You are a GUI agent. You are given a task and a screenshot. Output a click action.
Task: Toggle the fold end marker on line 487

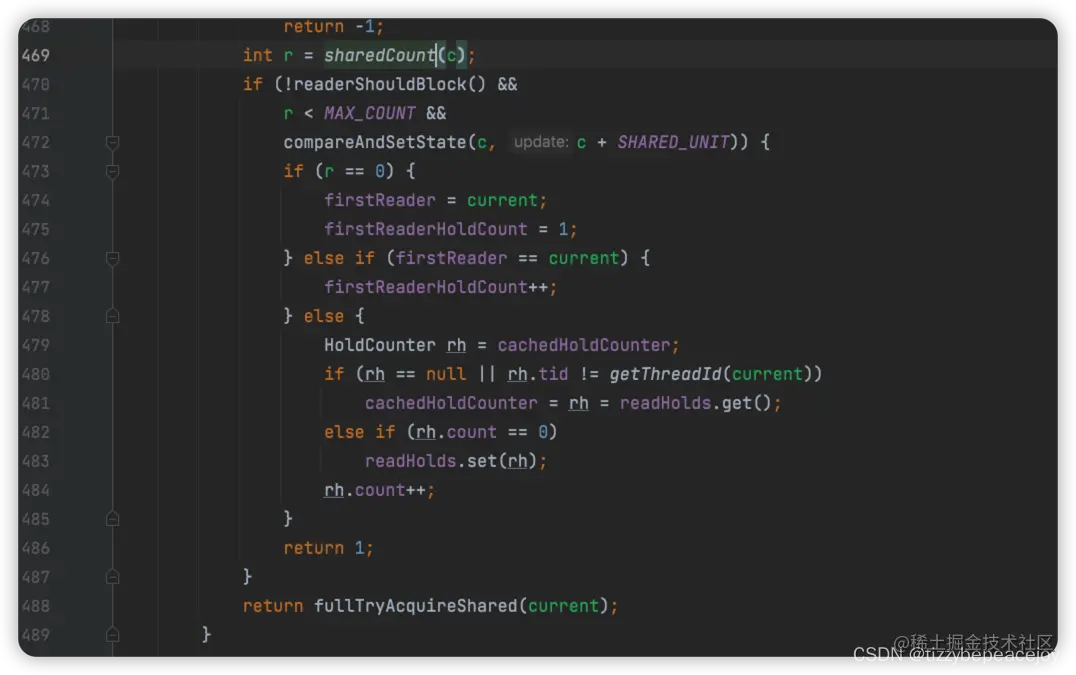113,578
